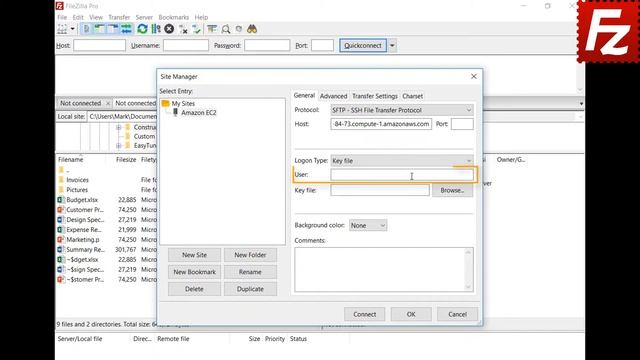Screen dimensions: 640x360
Task: Click the Duplicate button
Action: click(x=250, y=289)
